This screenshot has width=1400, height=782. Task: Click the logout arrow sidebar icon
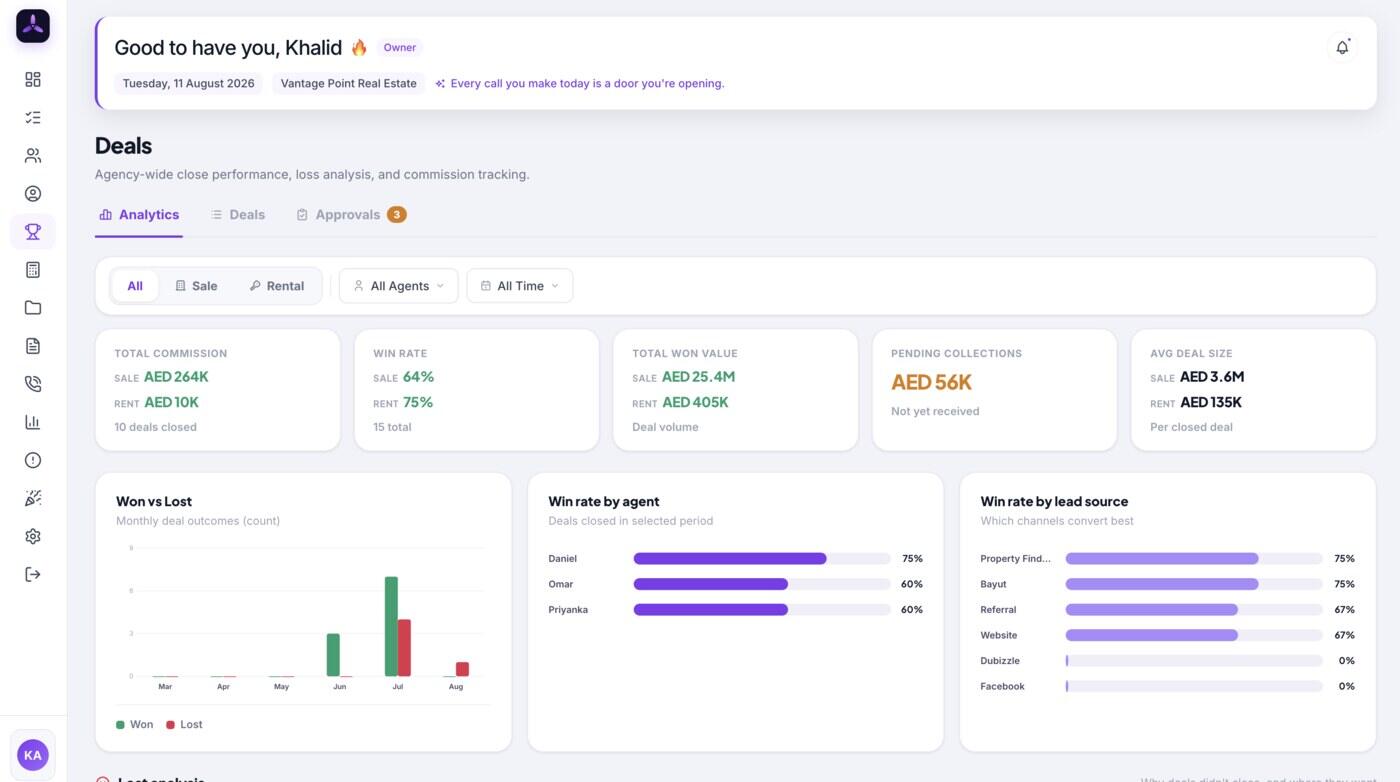[33, 574]
